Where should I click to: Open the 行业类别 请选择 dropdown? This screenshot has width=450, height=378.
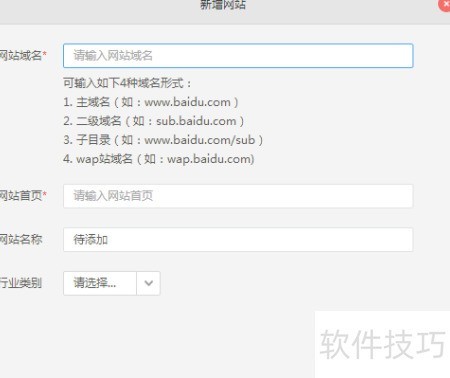[x=112, y=283]
